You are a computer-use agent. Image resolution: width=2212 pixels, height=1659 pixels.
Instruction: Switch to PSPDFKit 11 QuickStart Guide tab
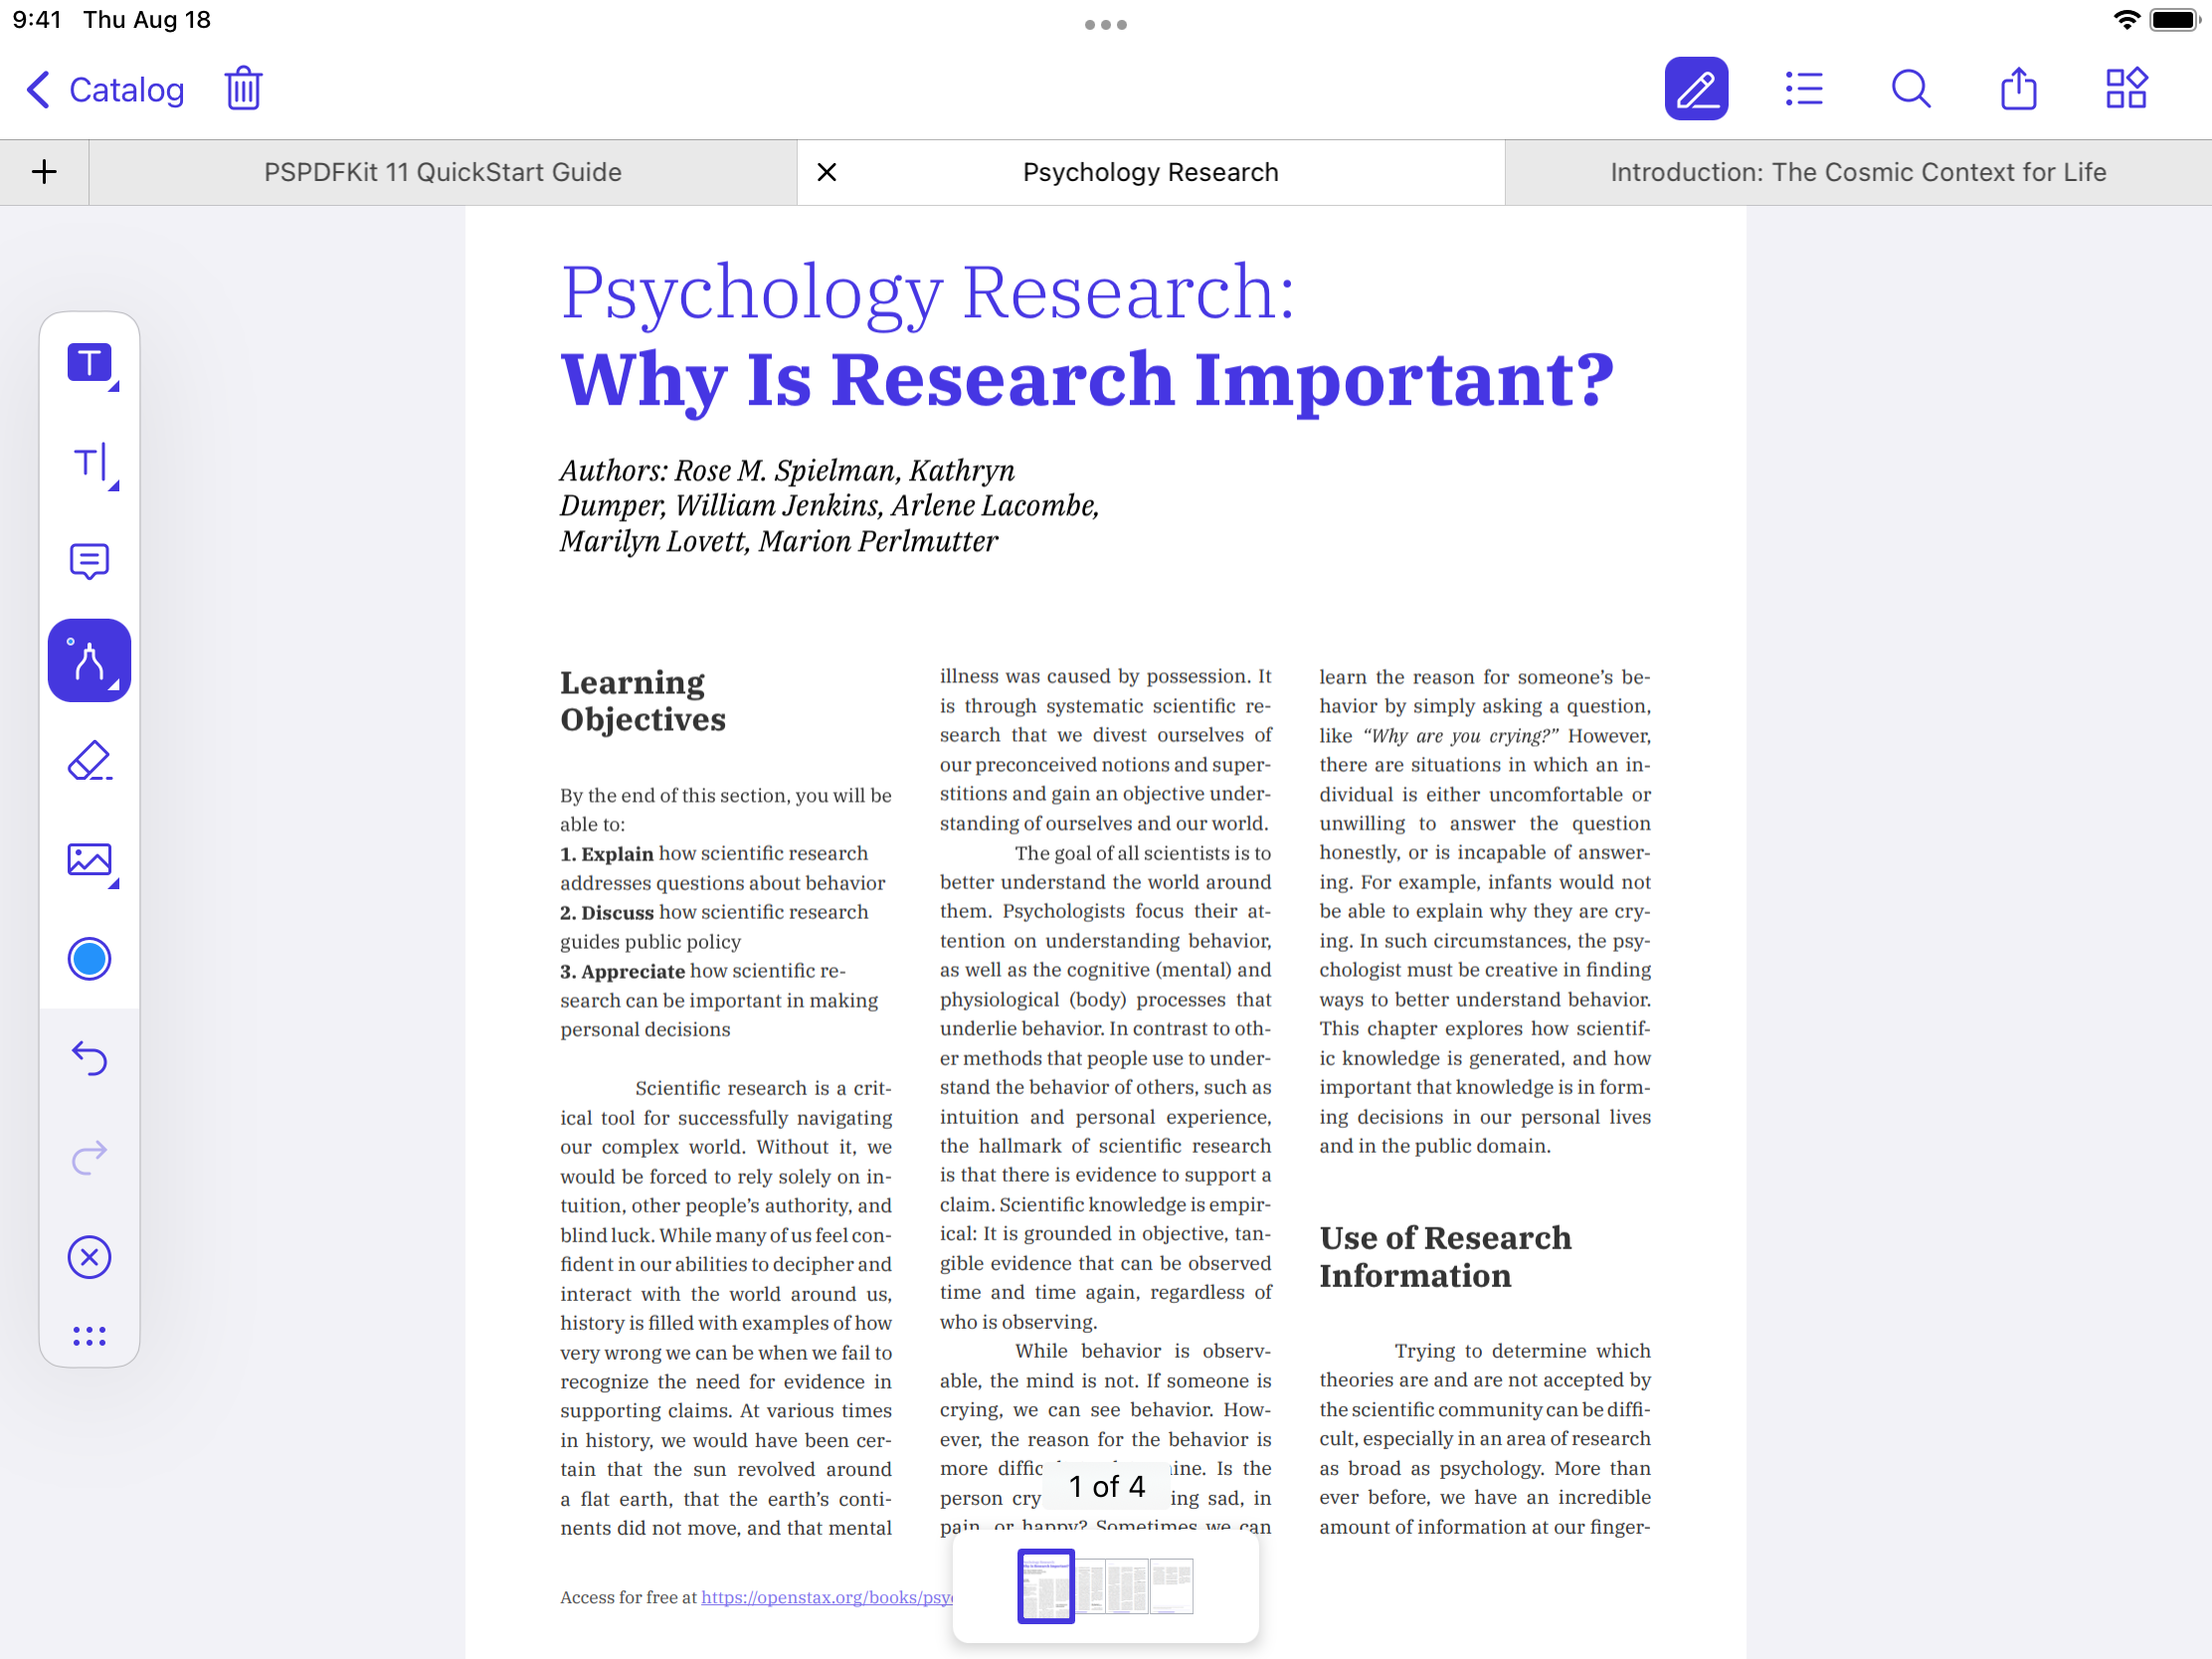[x=442, y=172]
